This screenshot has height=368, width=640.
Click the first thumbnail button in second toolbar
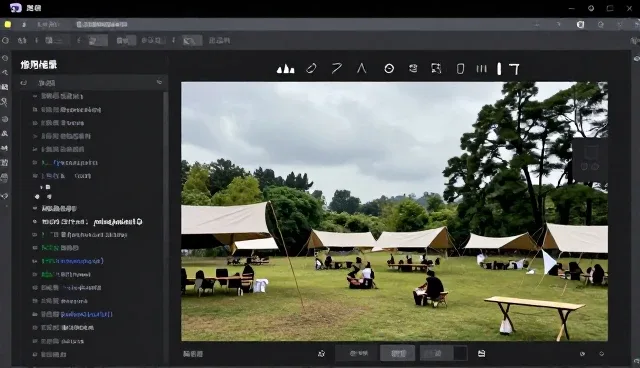pos(98,40)
